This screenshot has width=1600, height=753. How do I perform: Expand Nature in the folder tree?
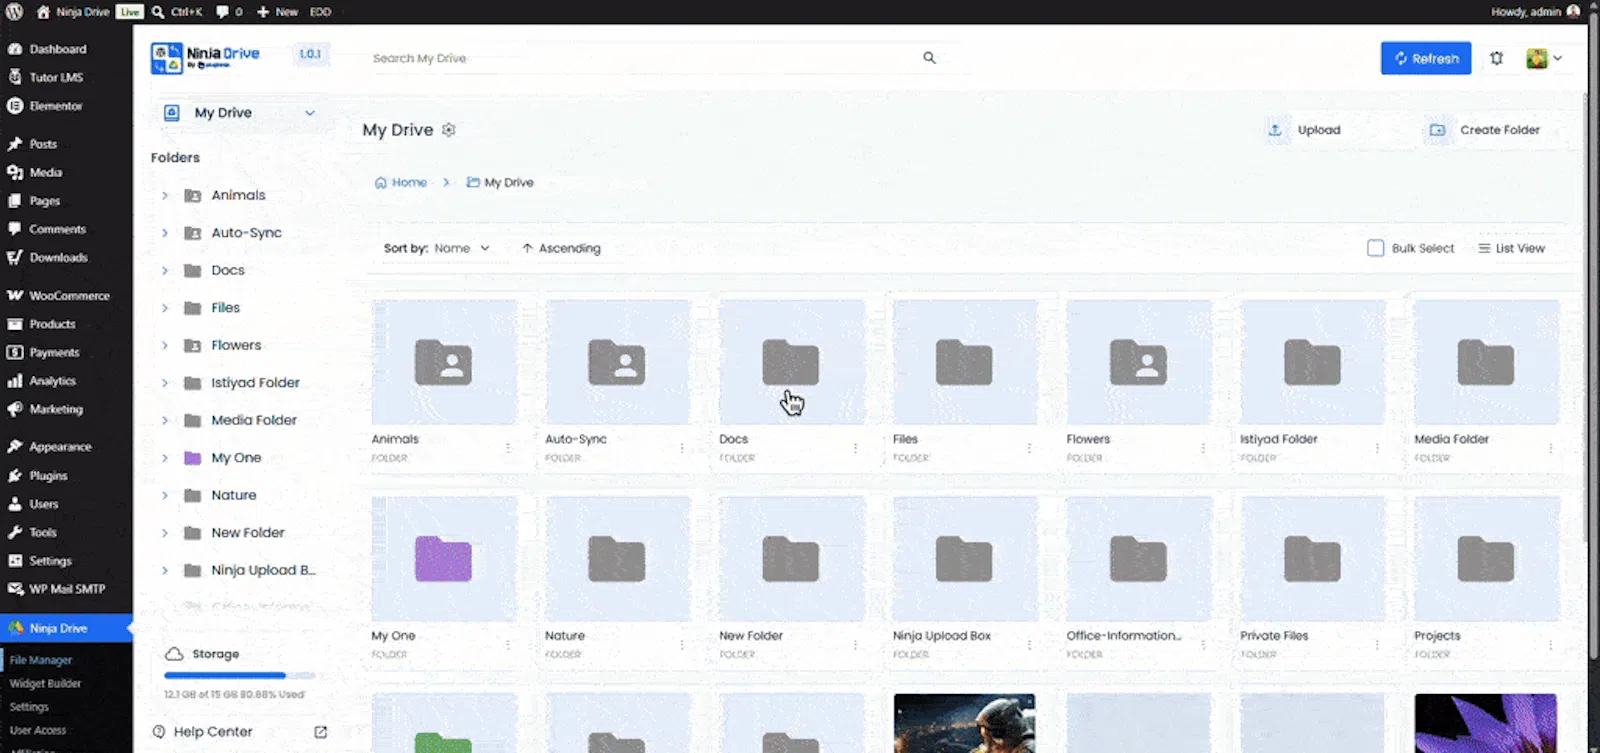tap(165, 495)
